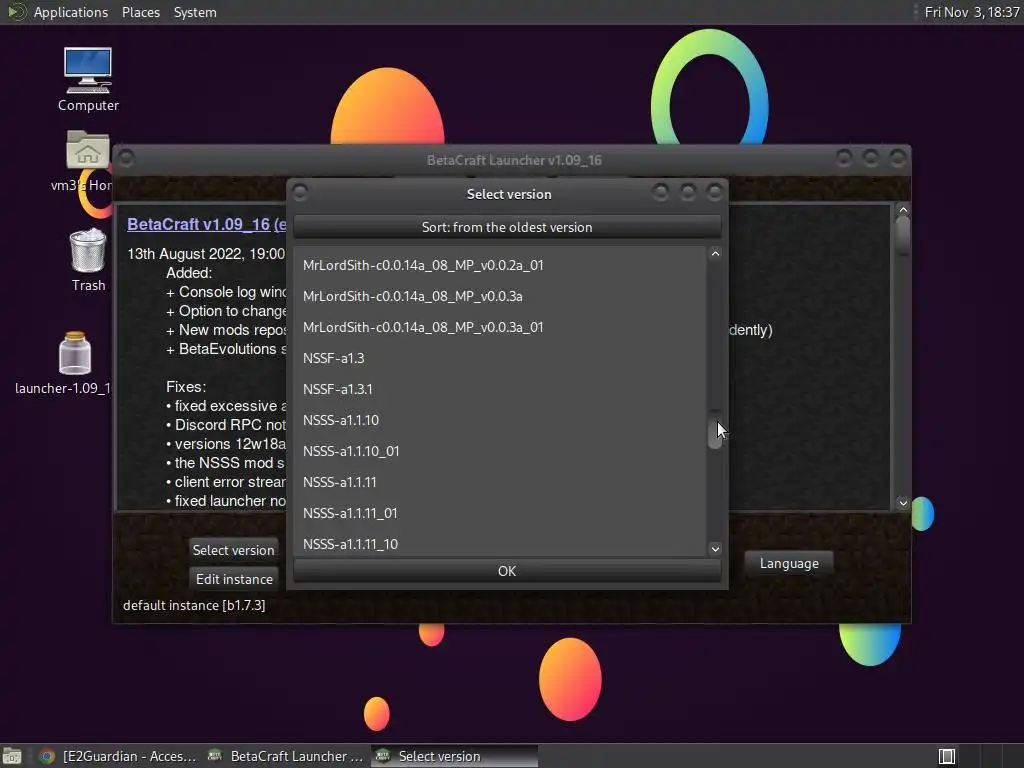
Task: Select NSSS-a1.1.10_01 version
Action: [x=500, y=451]
